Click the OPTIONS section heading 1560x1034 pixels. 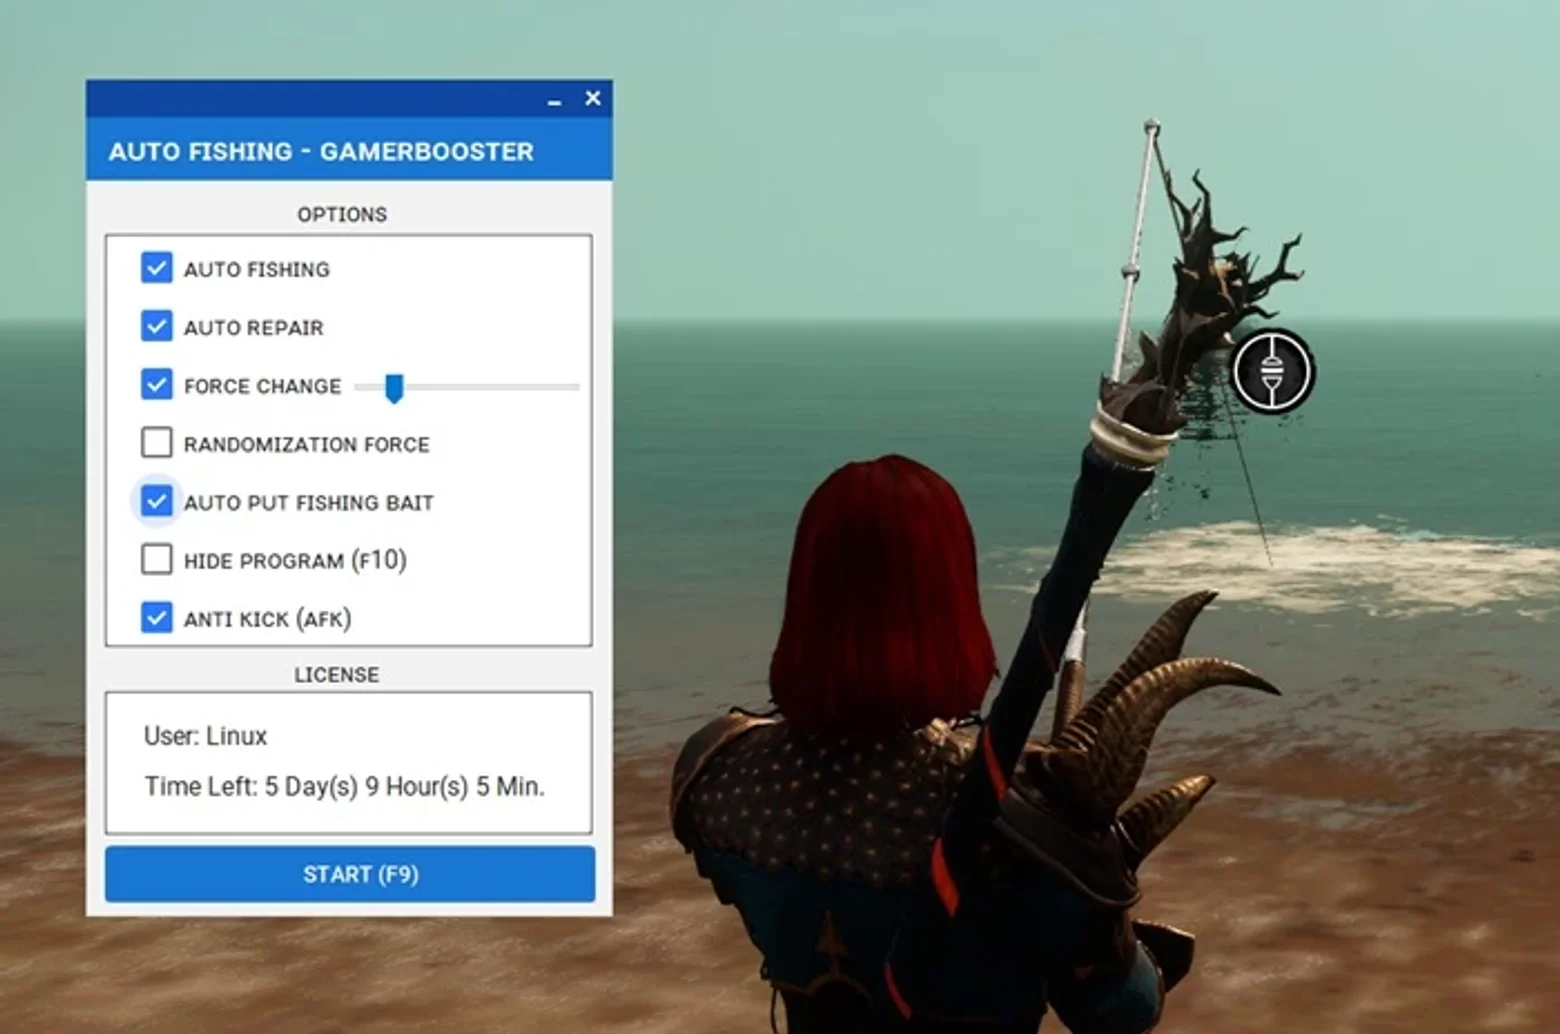coord(342,214)
